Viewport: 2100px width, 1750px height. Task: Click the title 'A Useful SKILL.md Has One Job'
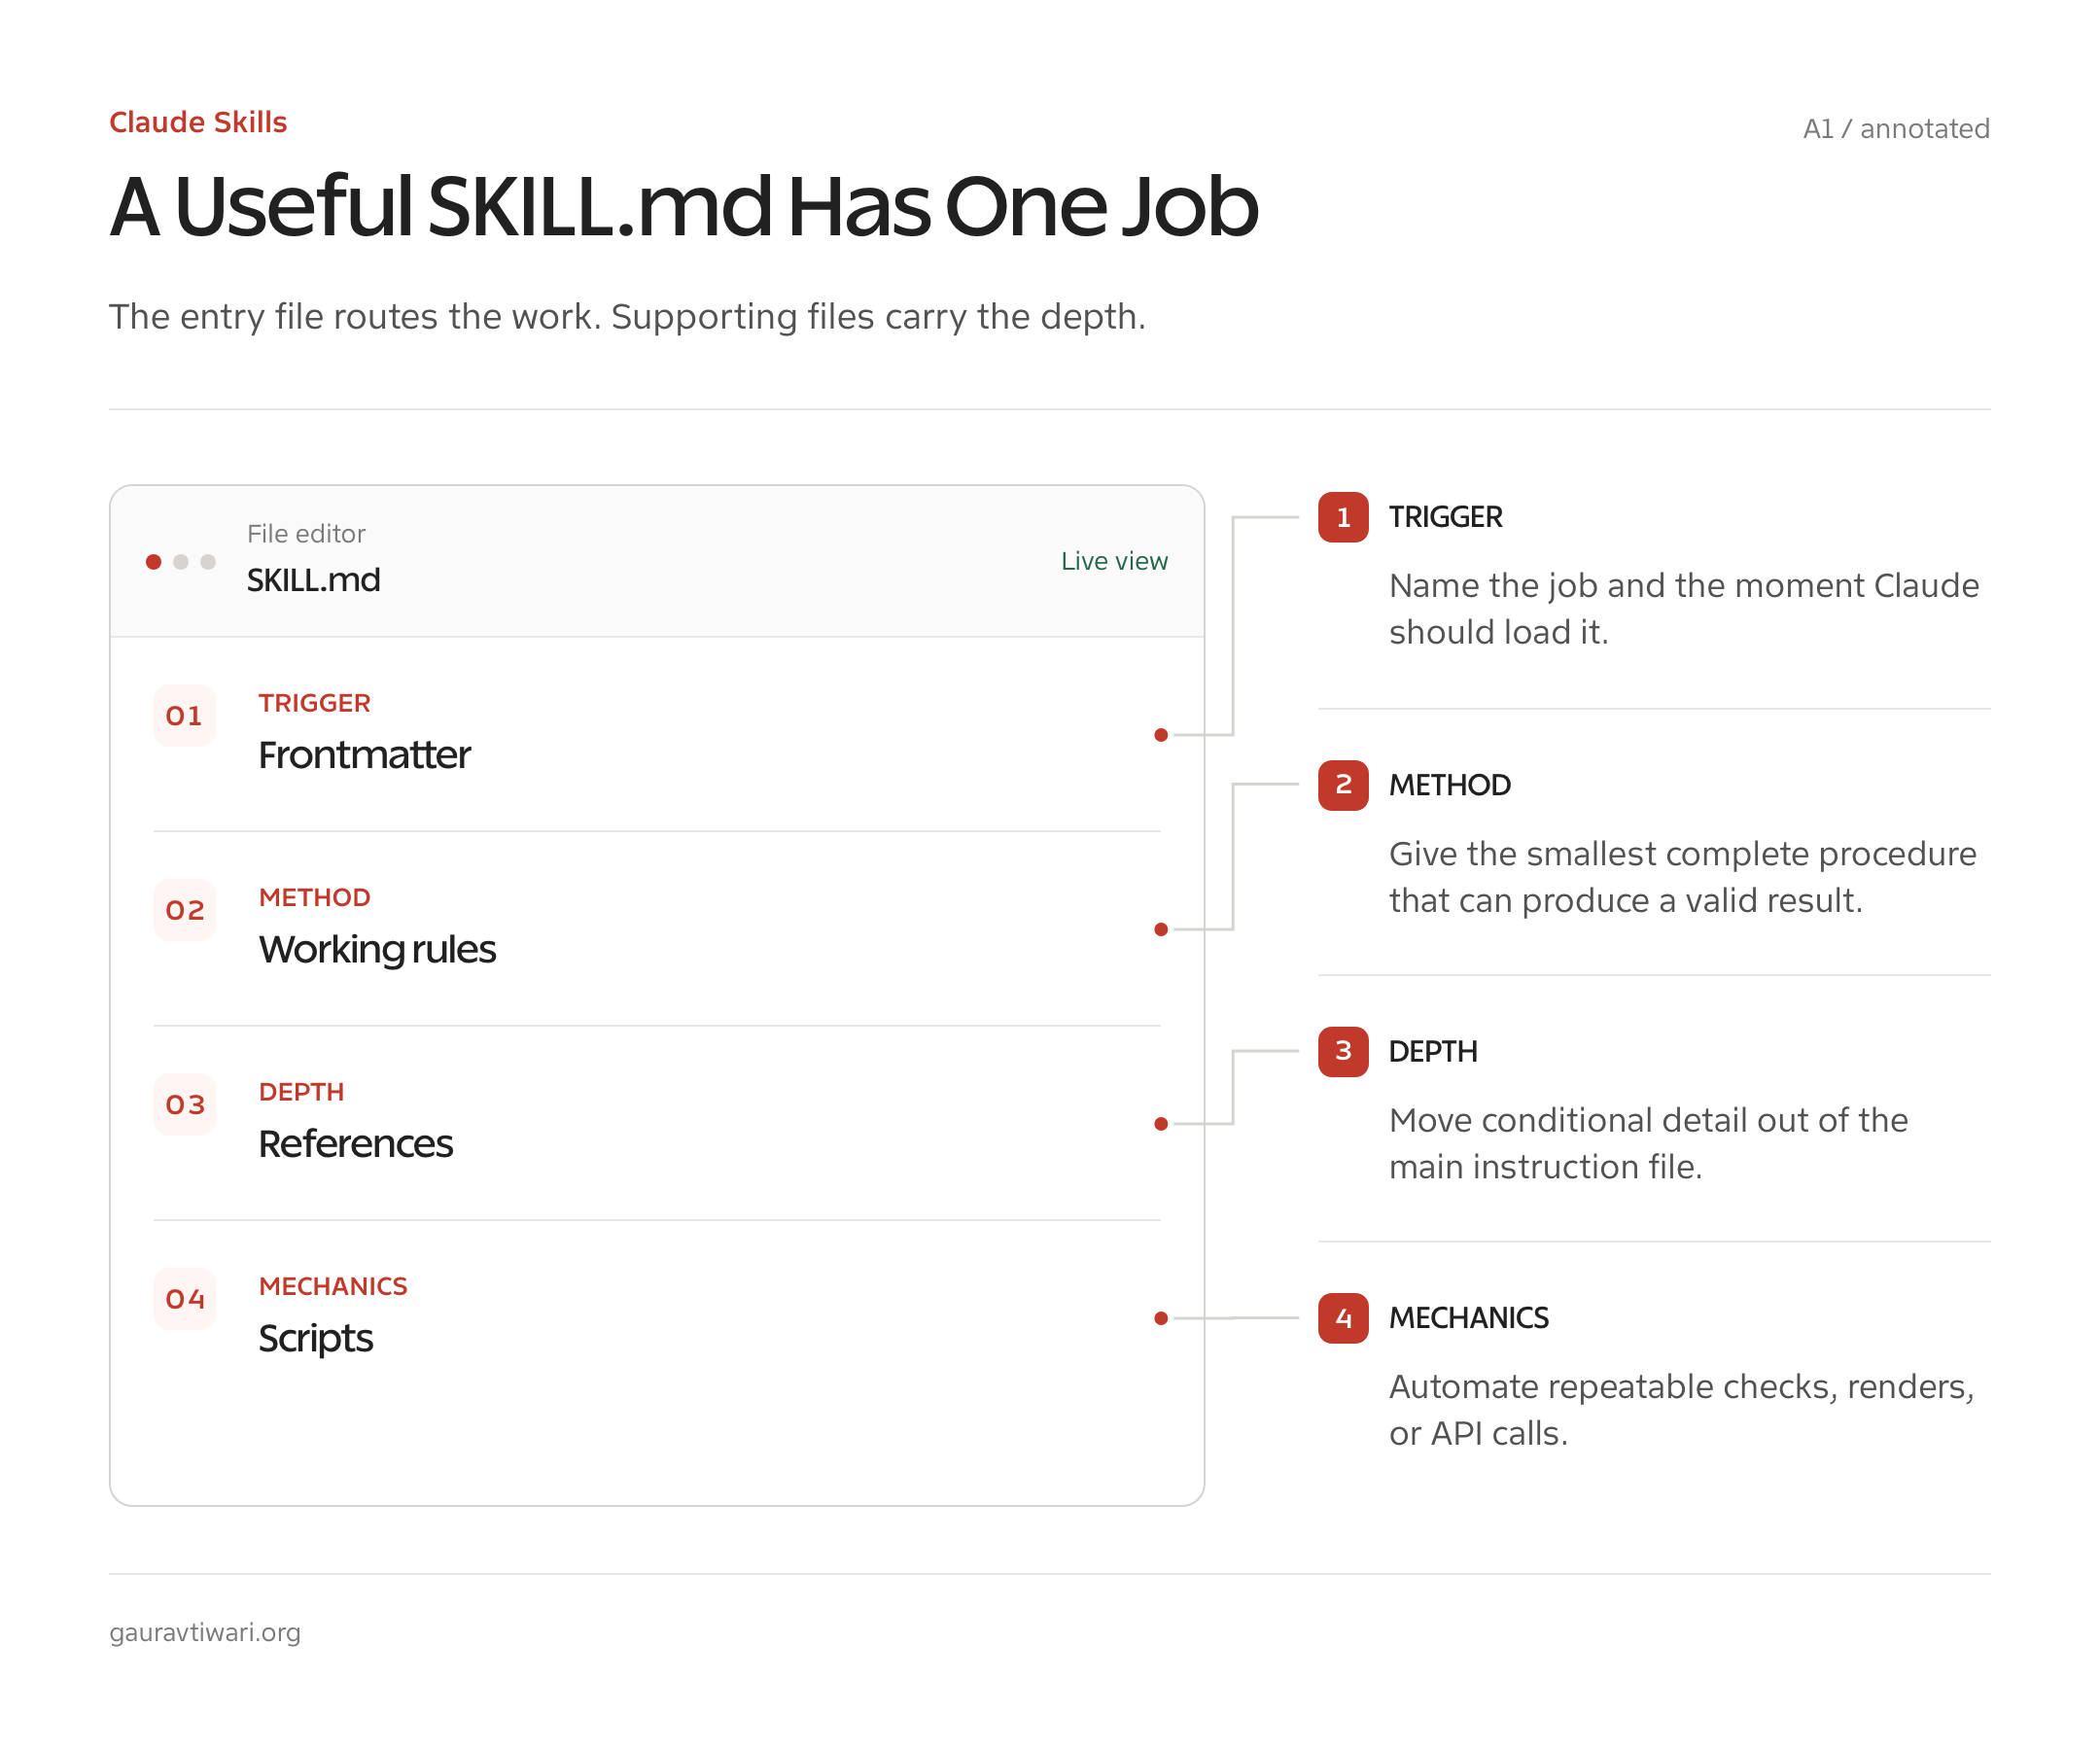click(x=684, y=207)
